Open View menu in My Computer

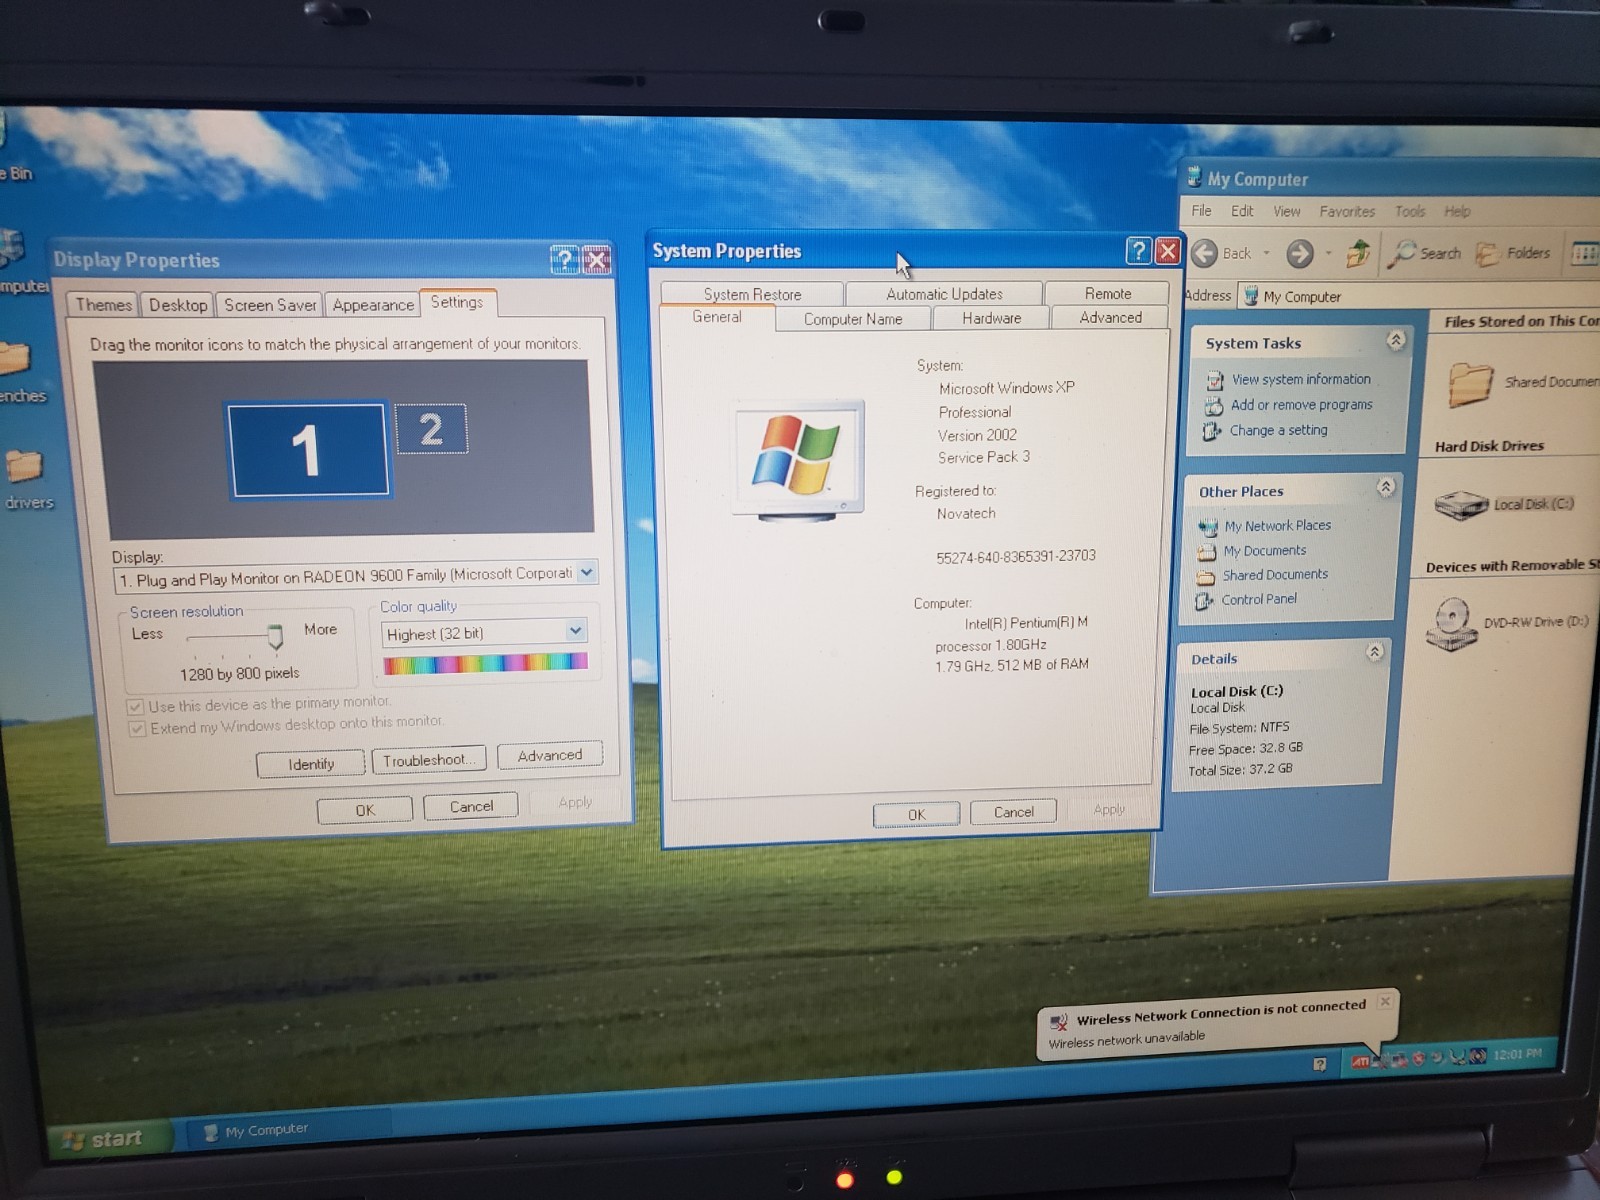1286,211
